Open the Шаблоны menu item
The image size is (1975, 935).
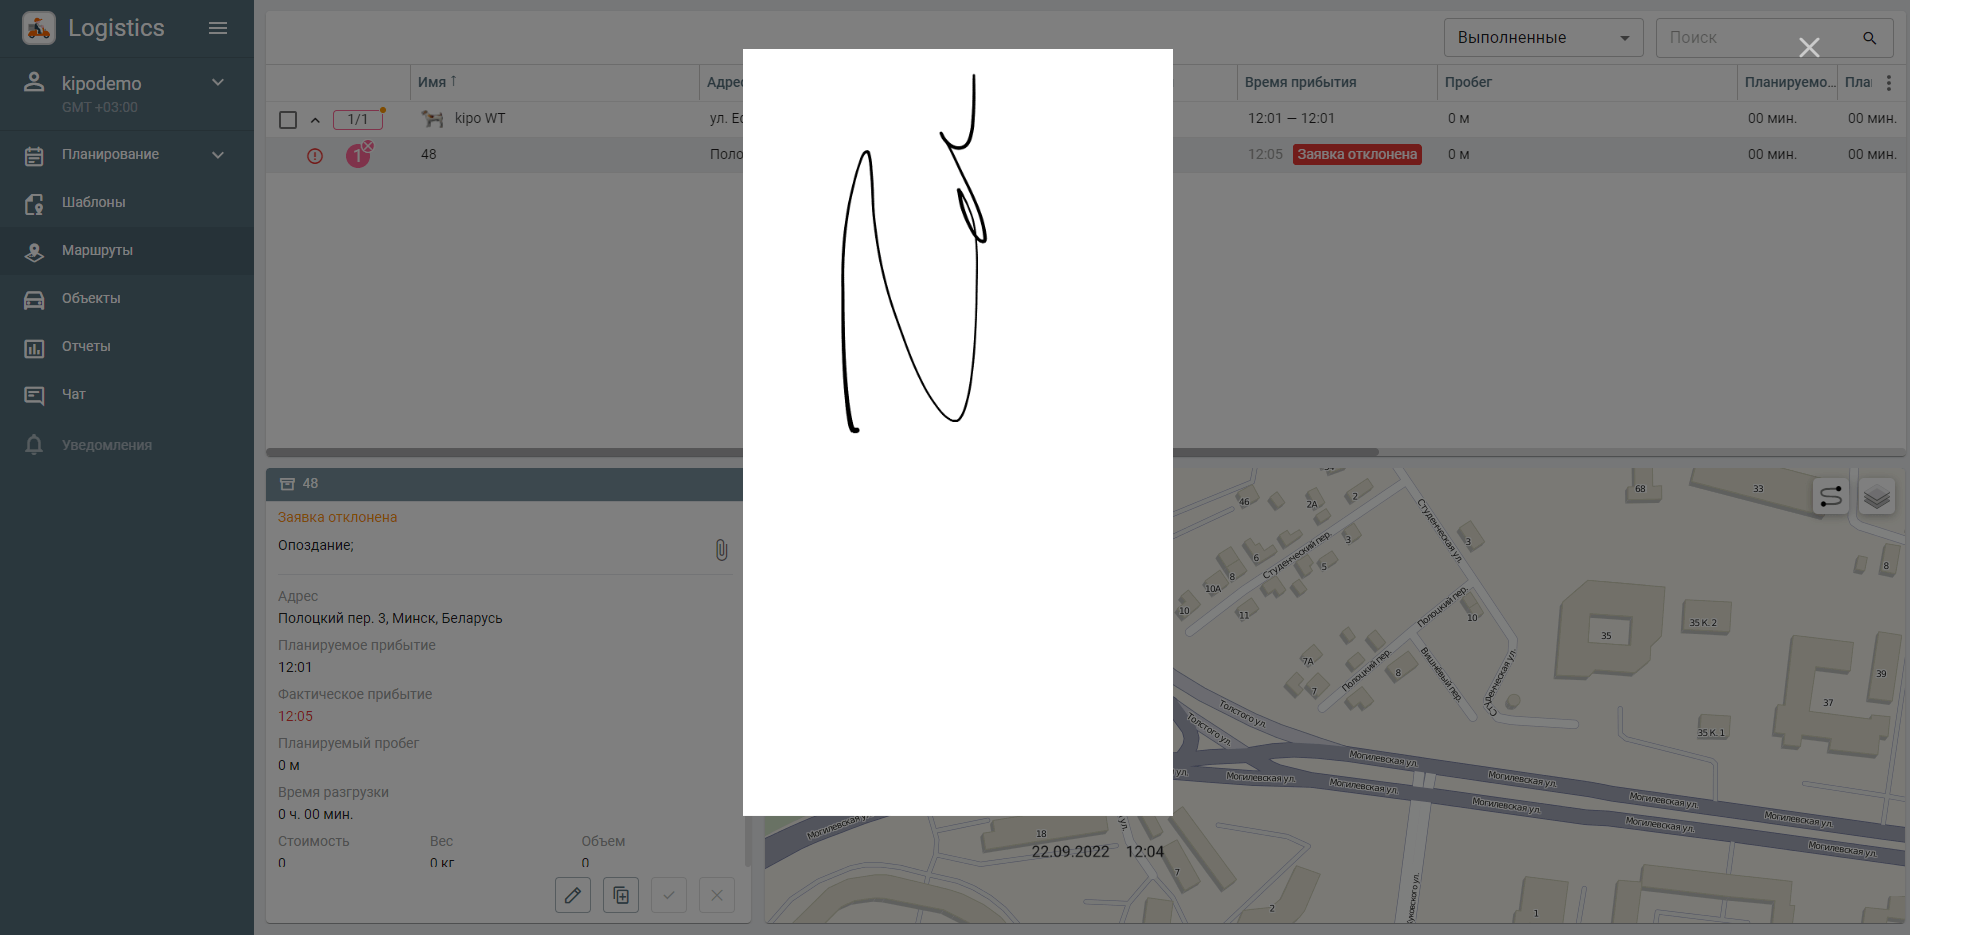pyautogui.click(x=94, y=202)
